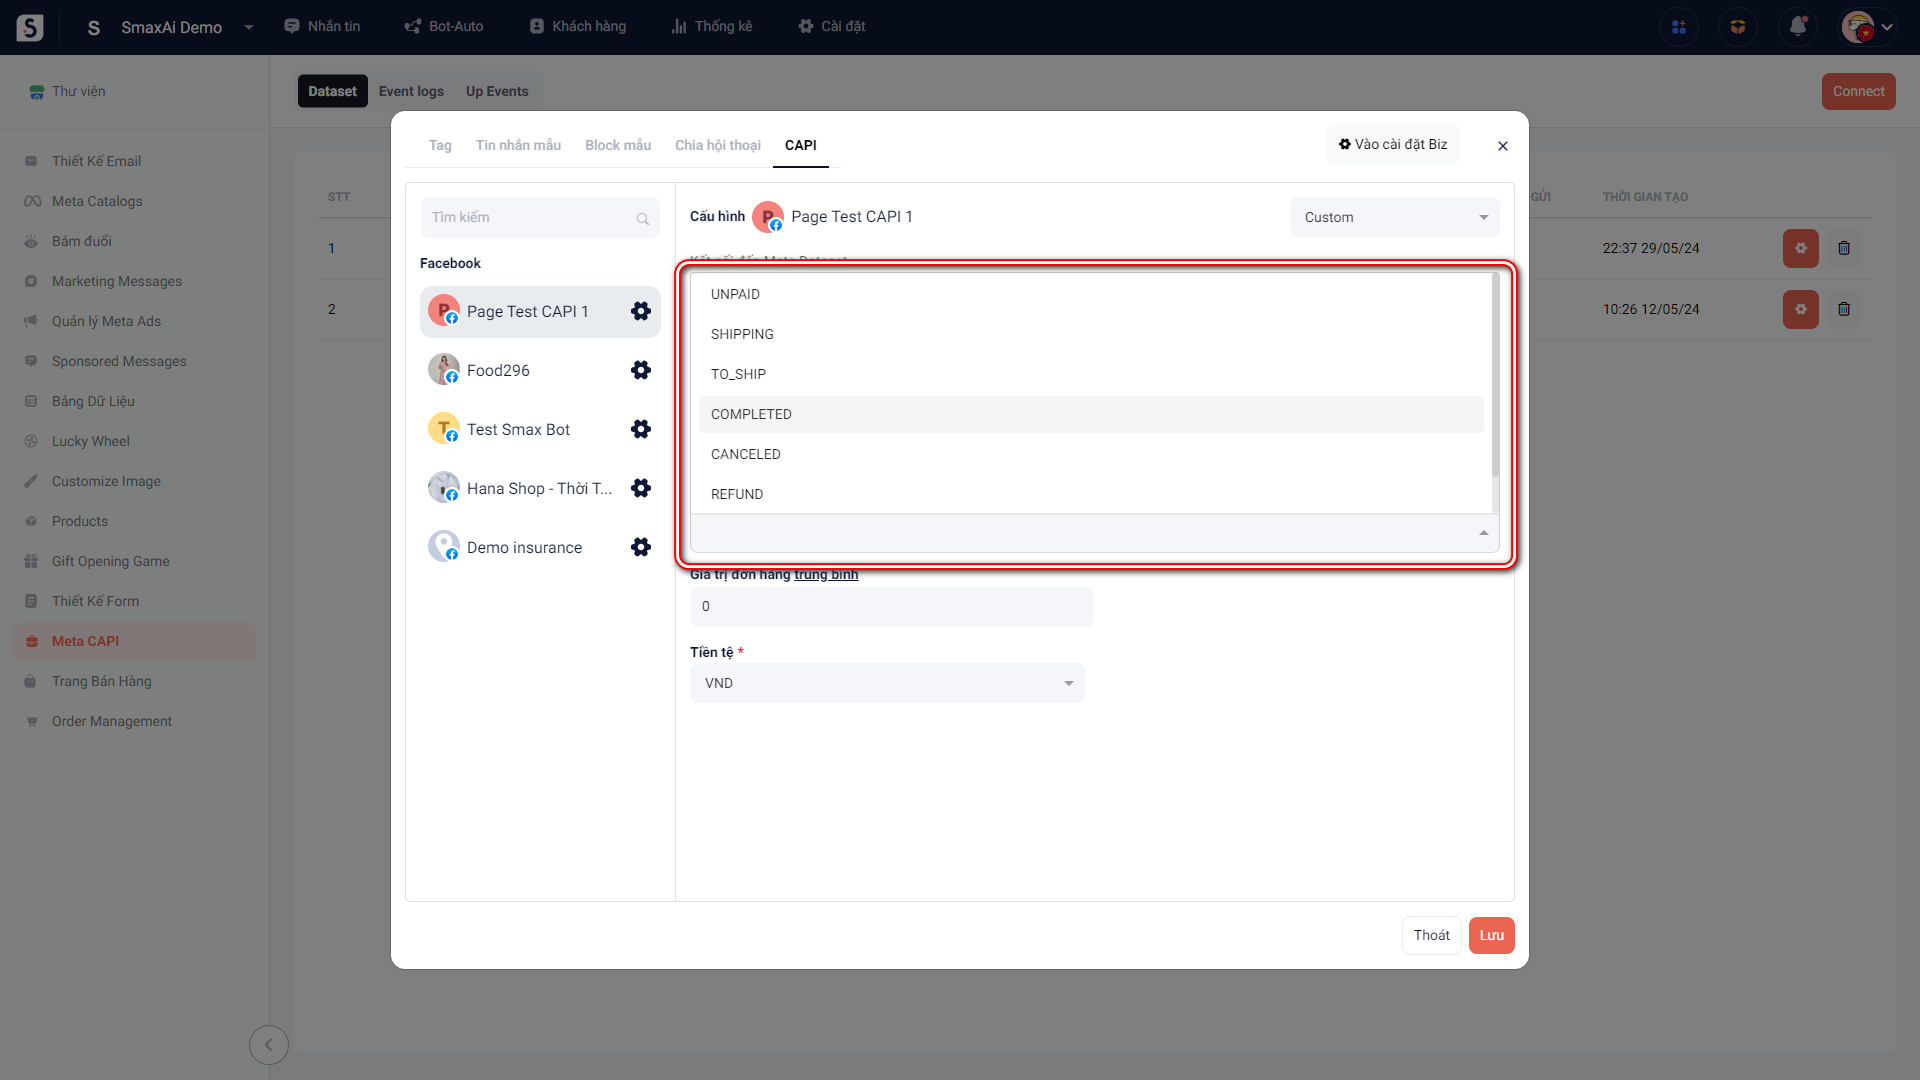Click the Lưu save button

(1491, 935)
